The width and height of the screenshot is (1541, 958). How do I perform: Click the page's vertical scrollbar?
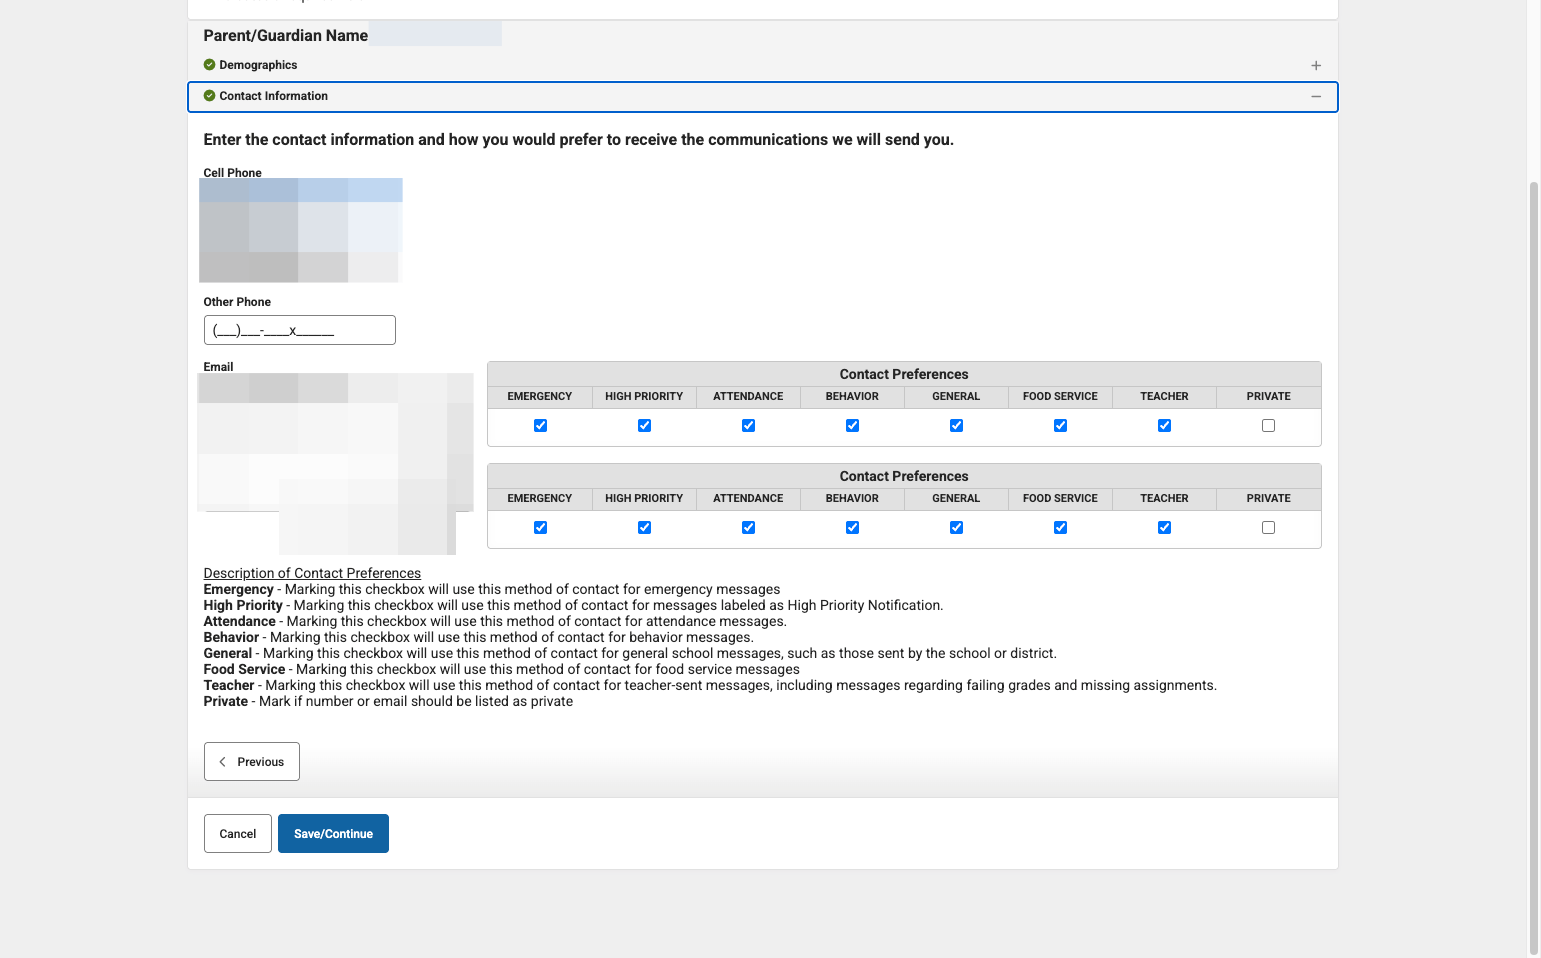(x=1534, y=568)
